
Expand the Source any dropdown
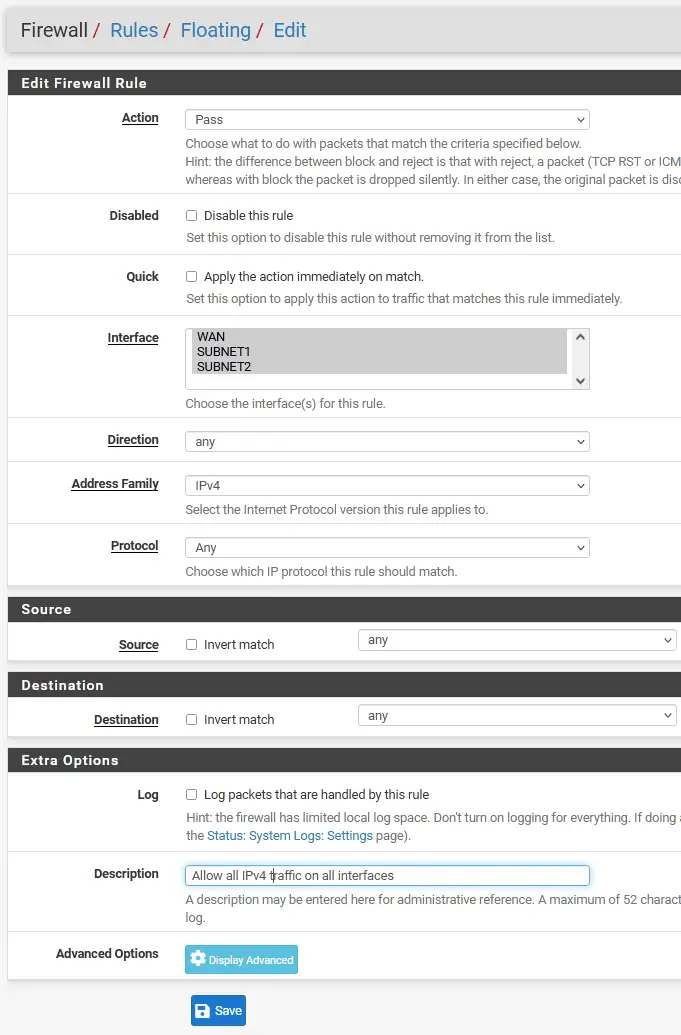click(517, 640)
